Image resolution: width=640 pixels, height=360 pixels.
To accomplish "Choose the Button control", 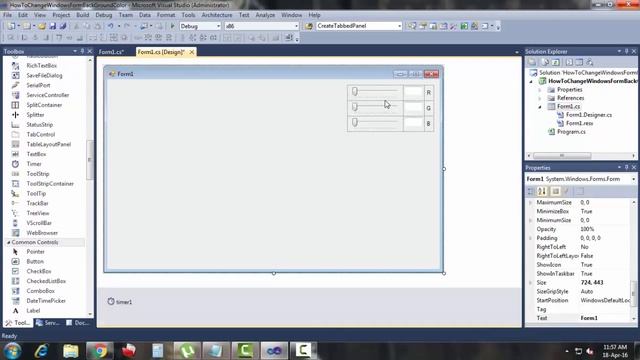I will [x=35, y=262].
